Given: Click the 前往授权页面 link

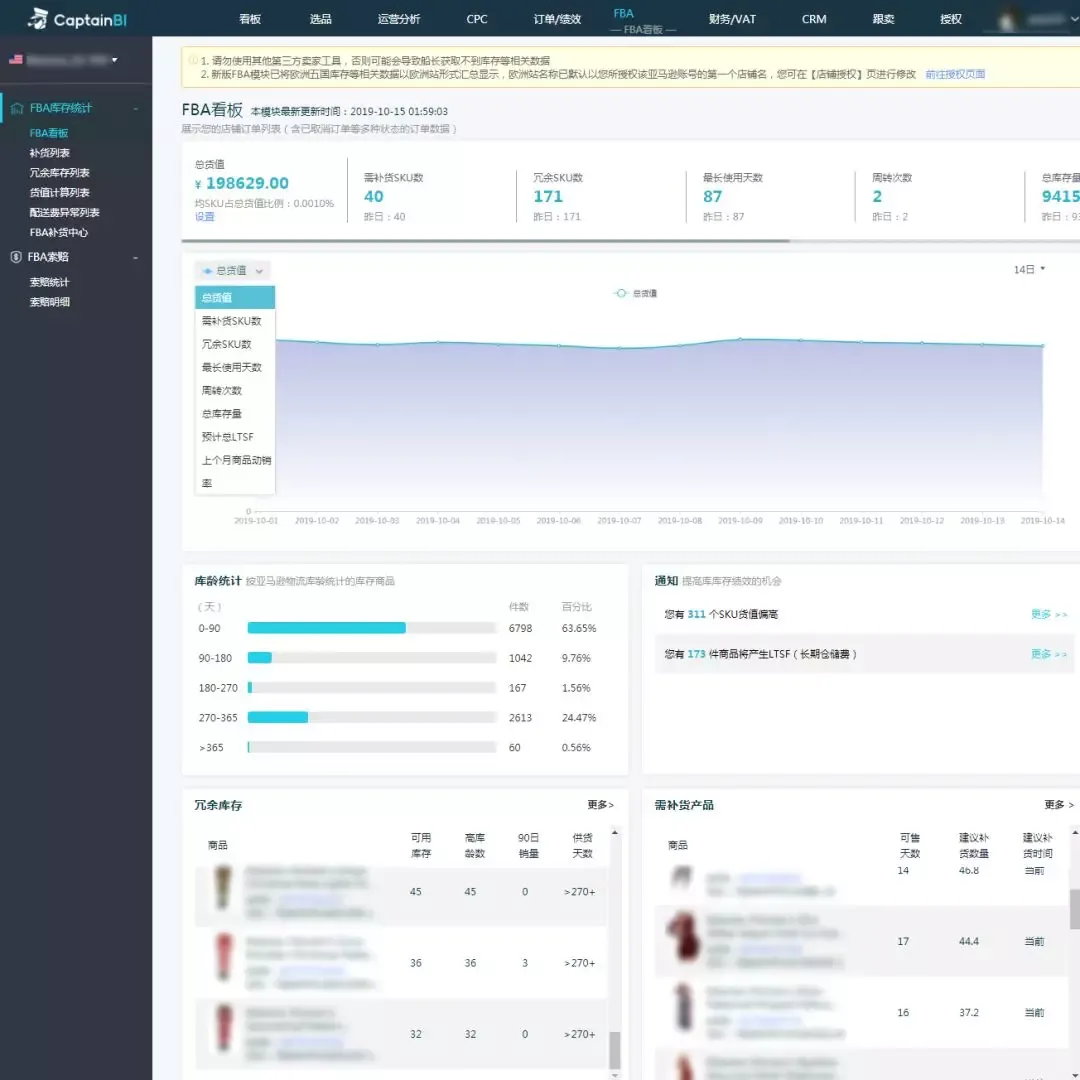Looking at the screenshot, I should click(955, 74).
